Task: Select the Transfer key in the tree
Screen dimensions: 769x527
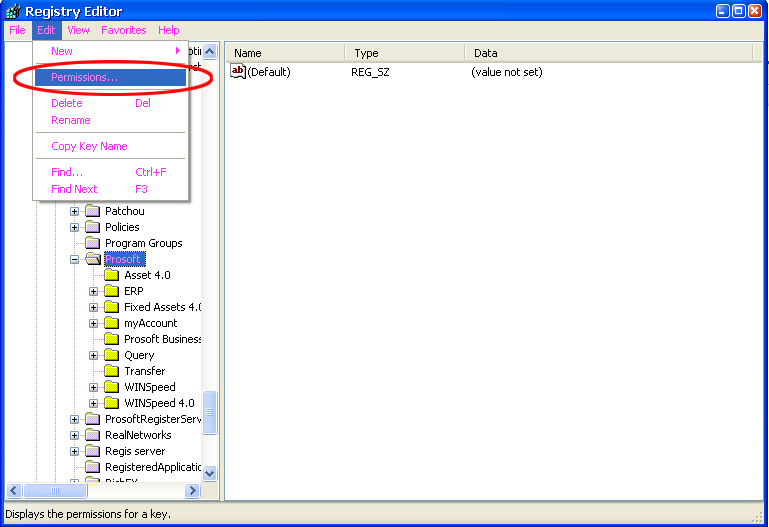Action: [x=144, y=371]
